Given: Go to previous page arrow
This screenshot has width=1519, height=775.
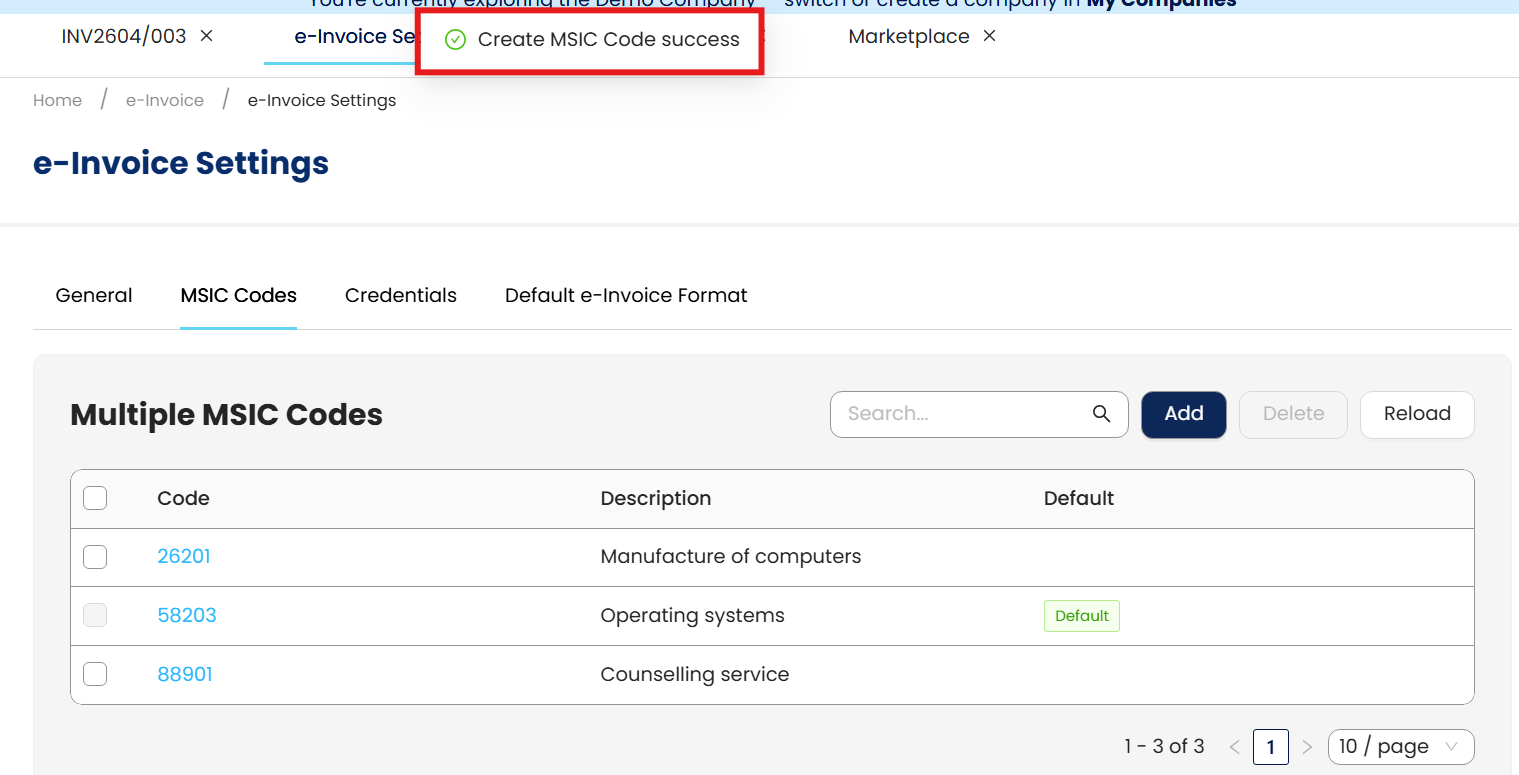Looking at the screenshot, I should (x=1234, y=747).
